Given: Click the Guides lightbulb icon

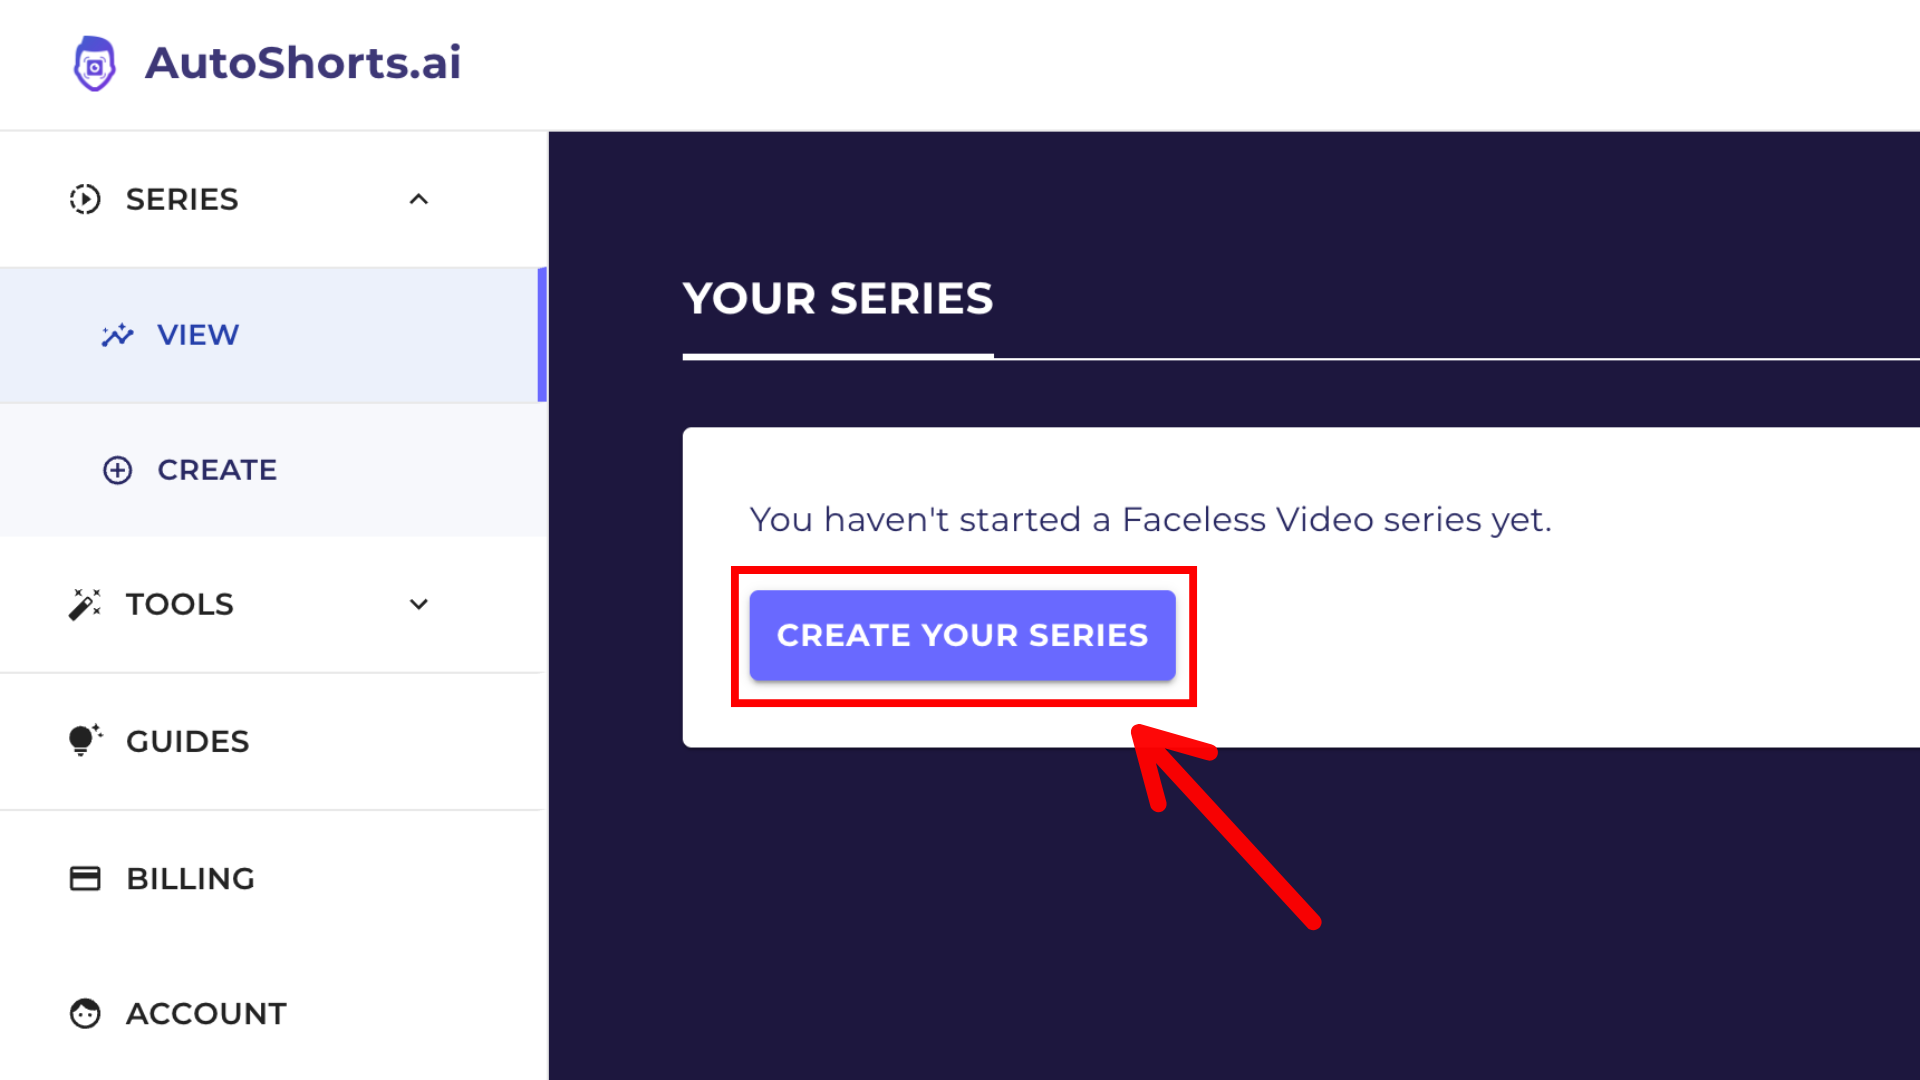Looking at the screenshot, I should (85, 740).
